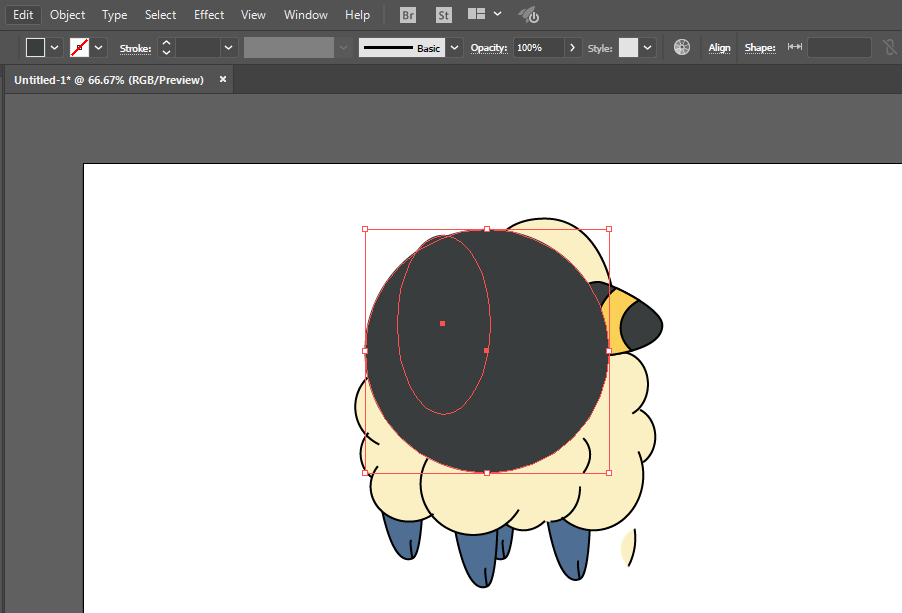The image size is (902, 613).
Task: Click the stroke weight input field
Action: coord(198,48)
